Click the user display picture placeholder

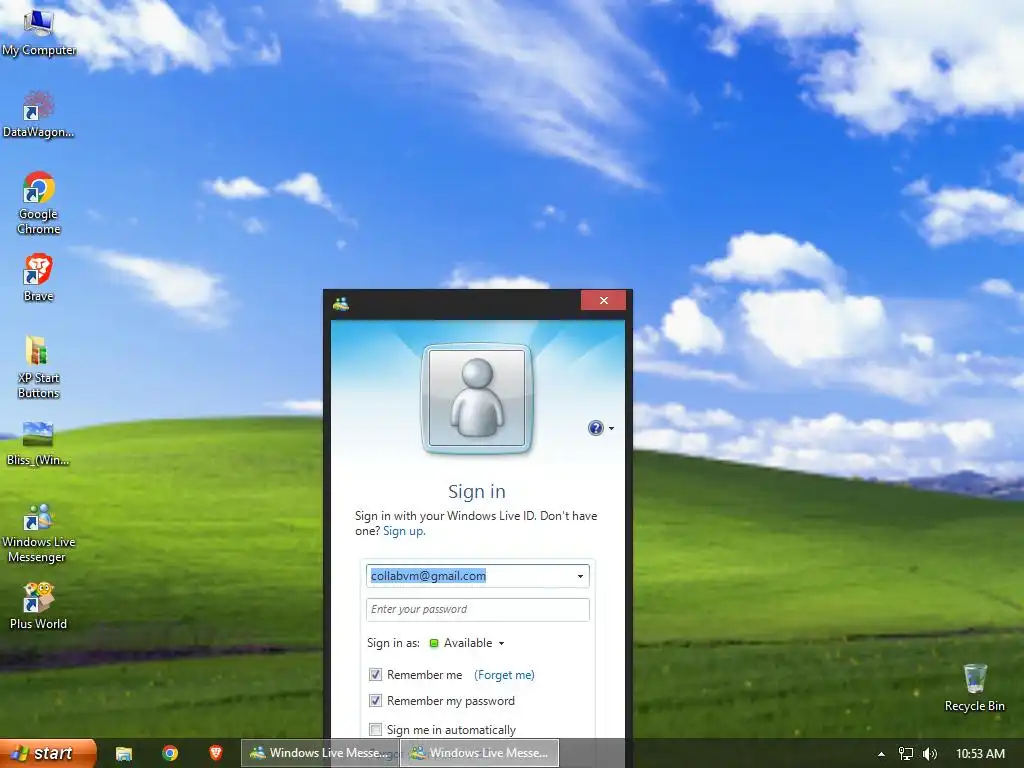click(x=477, y=398)
